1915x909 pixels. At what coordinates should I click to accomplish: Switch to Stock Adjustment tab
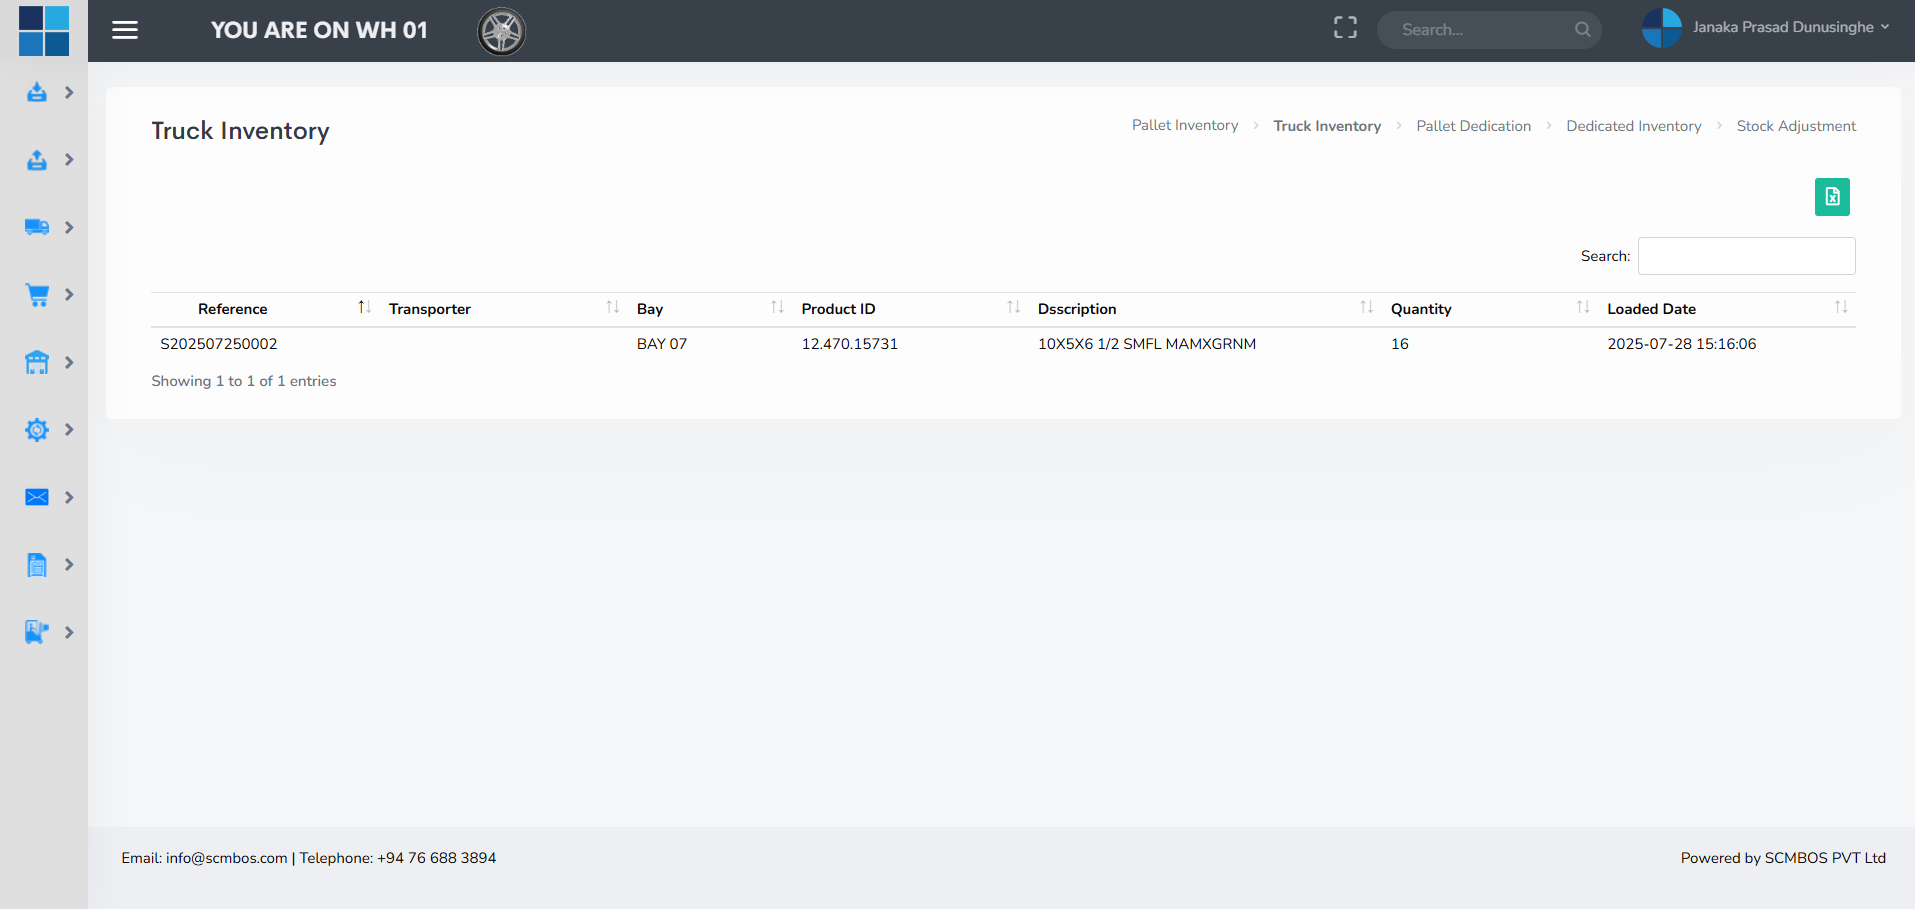[1795, 126]
